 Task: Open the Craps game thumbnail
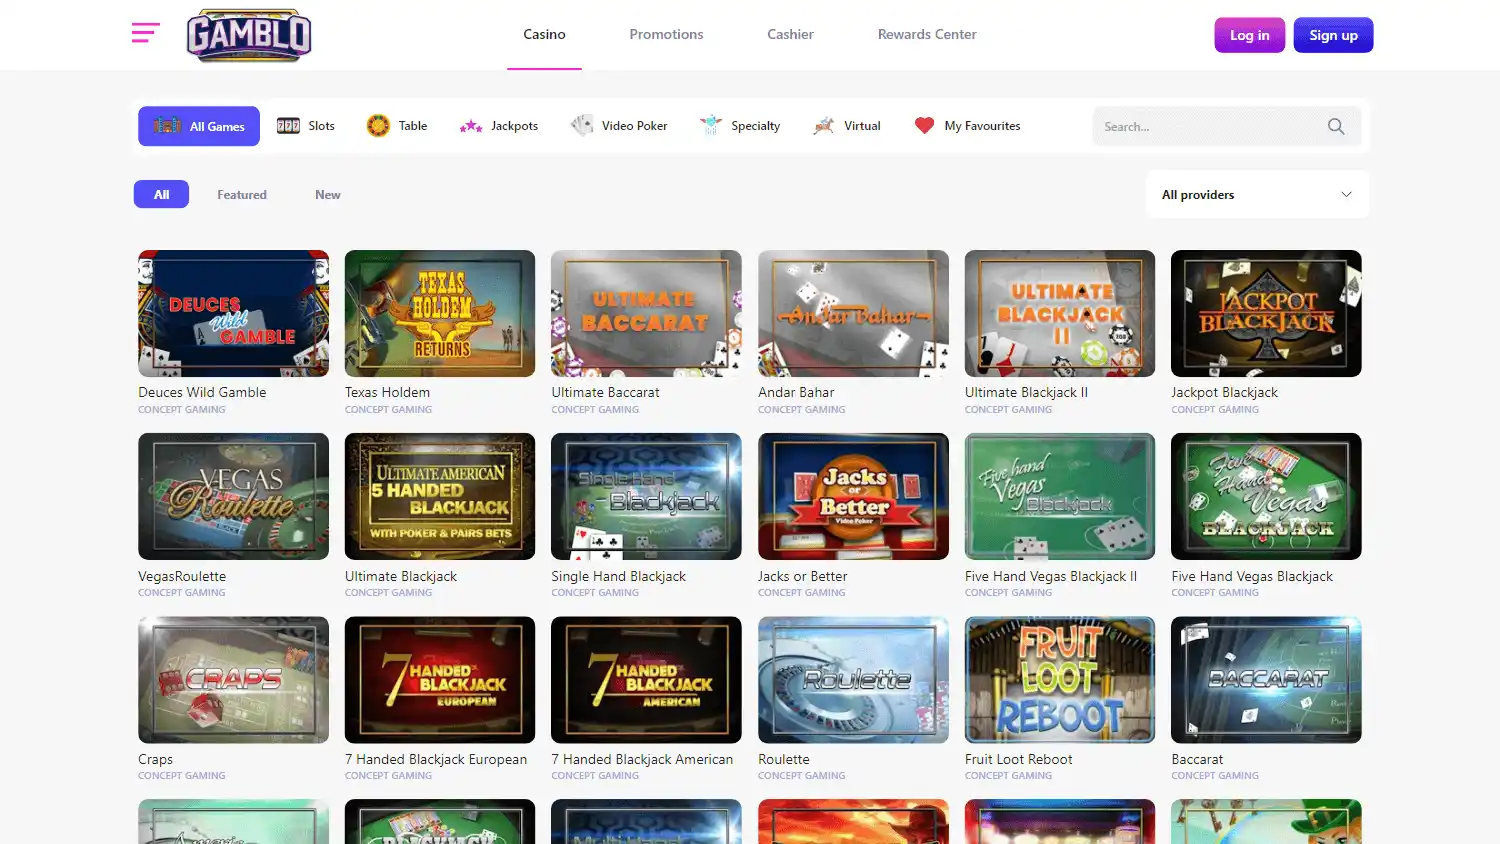233,679
